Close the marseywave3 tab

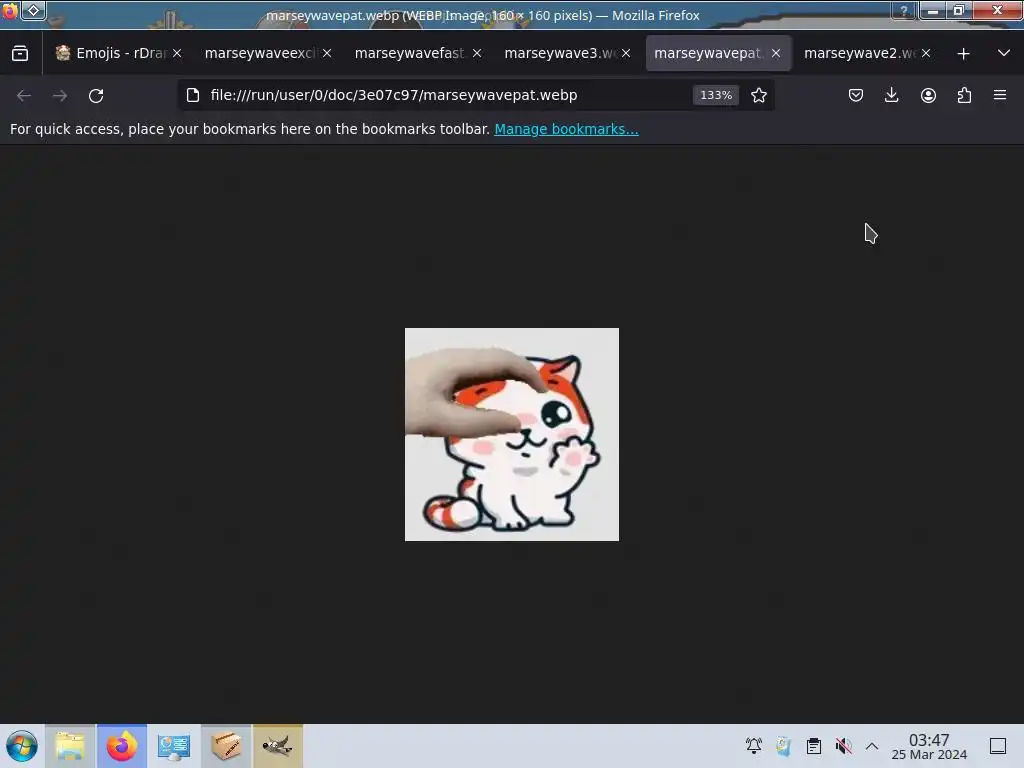pos(626,54)
